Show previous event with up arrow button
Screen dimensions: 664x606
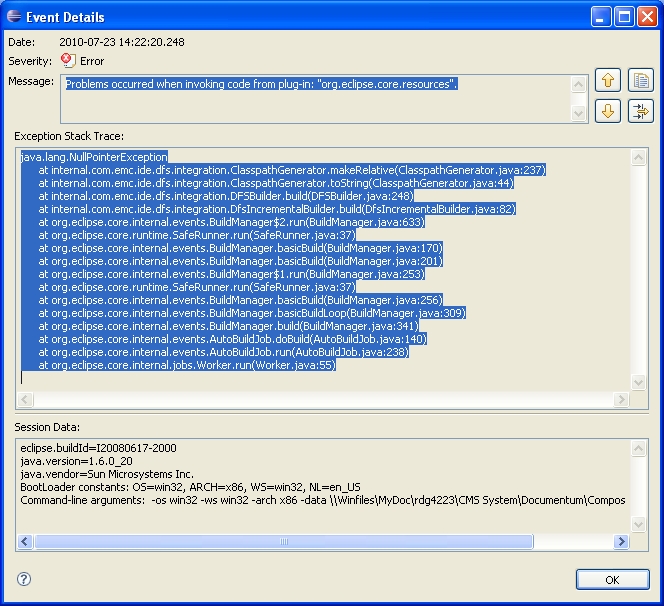click(x=608, y=80)
